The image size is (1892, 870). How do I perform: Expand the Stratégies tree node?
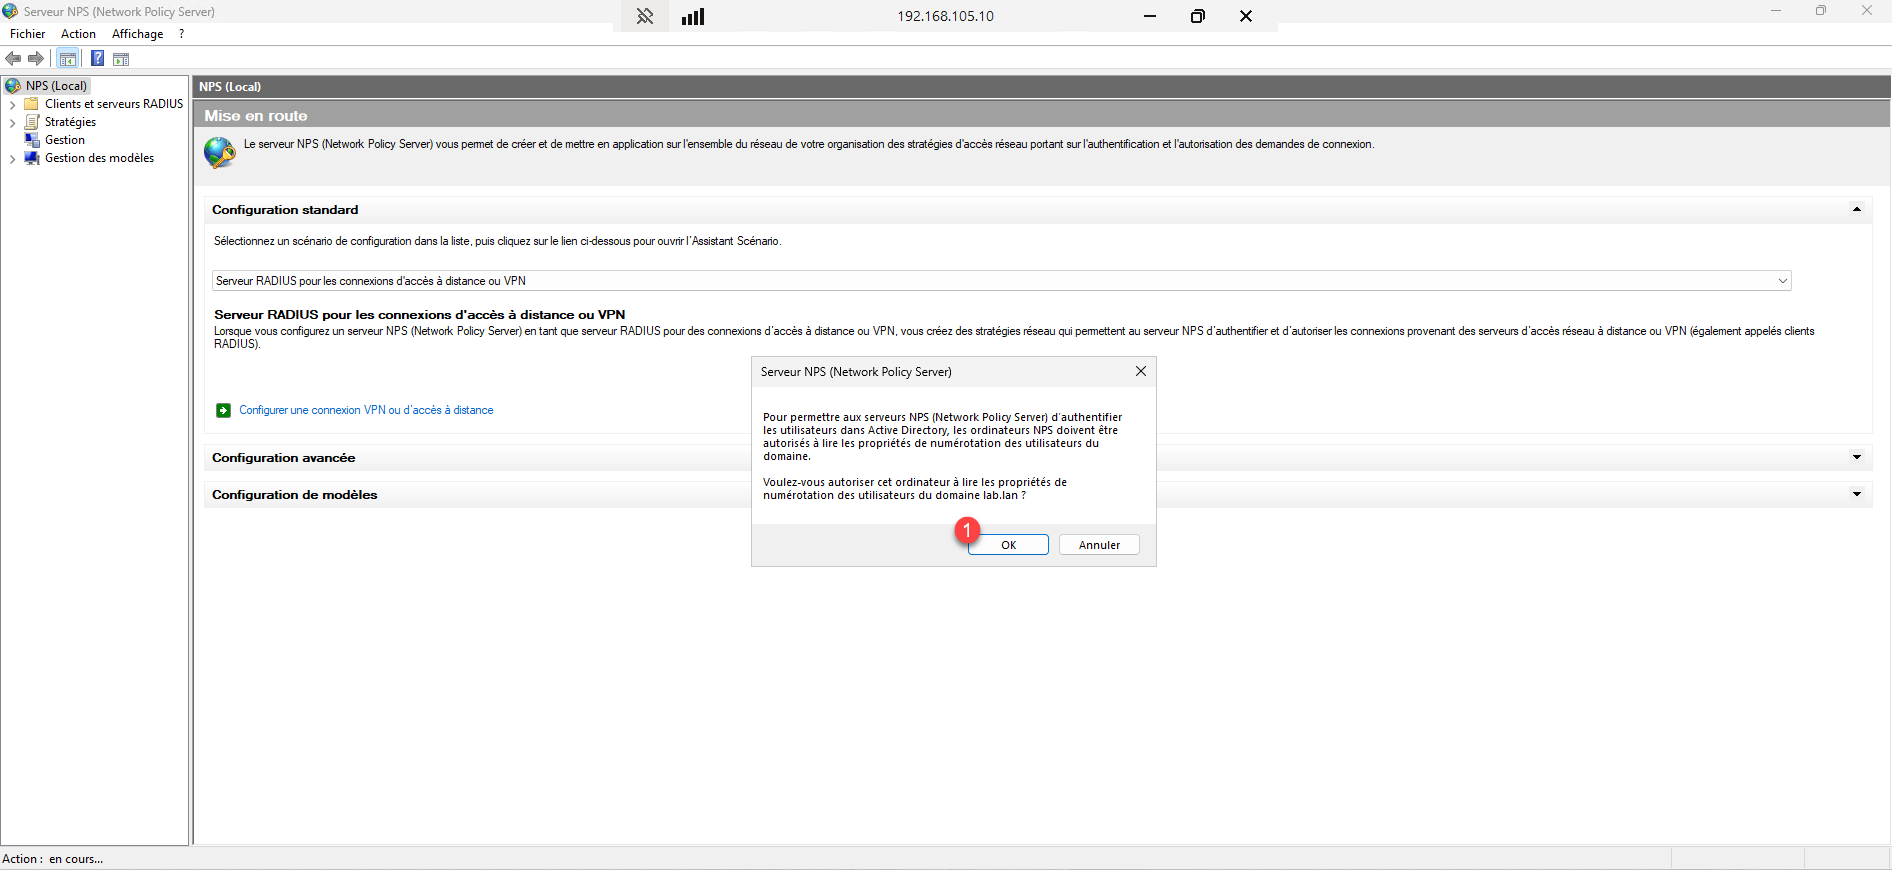(12, 123)
